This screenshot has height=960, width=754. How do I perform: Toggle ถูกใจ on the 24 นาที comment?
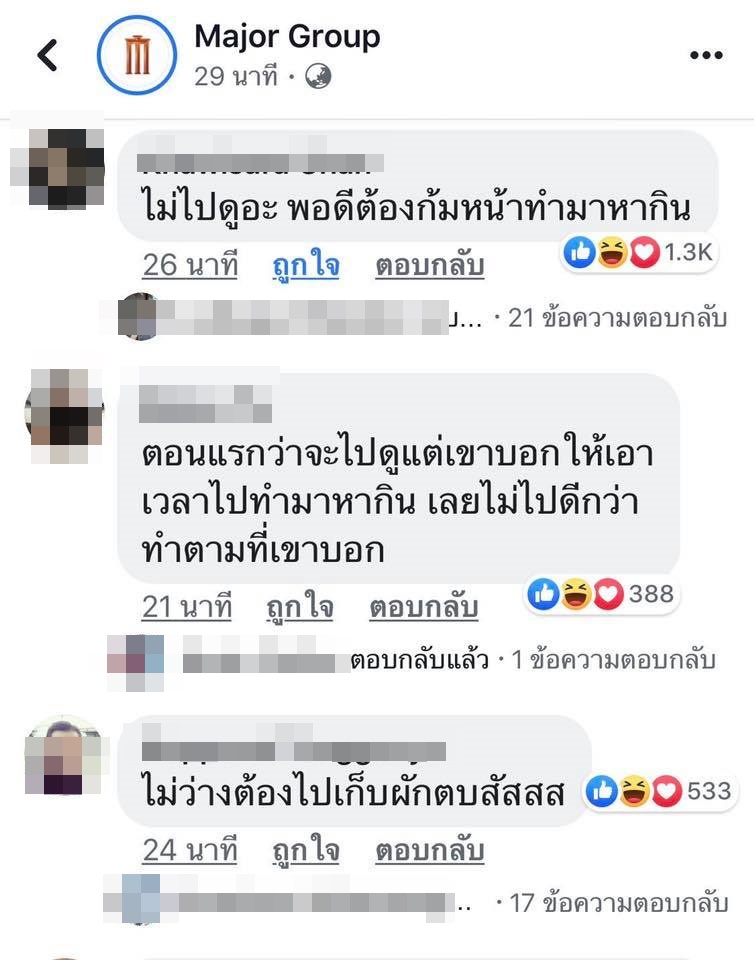(x=306, y=850)
